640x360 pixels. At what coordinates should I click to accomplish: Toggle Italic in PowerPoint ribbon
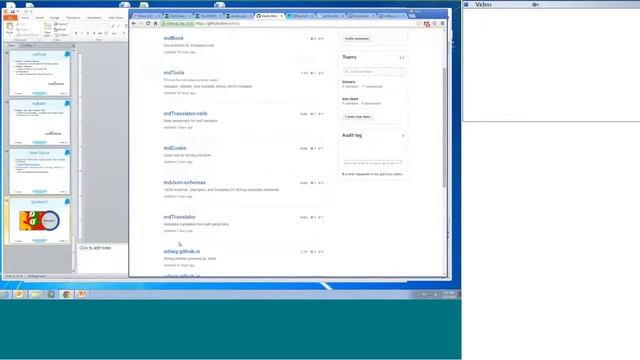82,33
